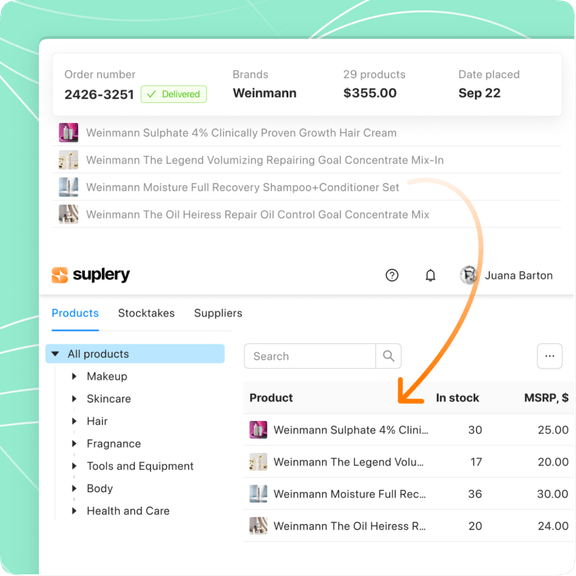Click Weinmann The Legend Volumizing order item
The width and height of the screenshot is (576, 576).
(265, 160)
